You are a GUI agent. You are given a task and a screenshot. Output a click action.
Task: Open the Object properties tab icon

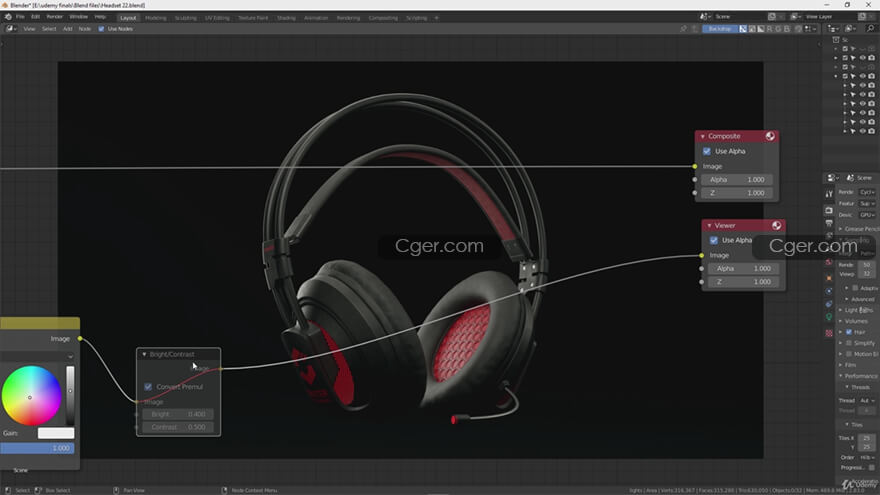(x=829, y=278)
